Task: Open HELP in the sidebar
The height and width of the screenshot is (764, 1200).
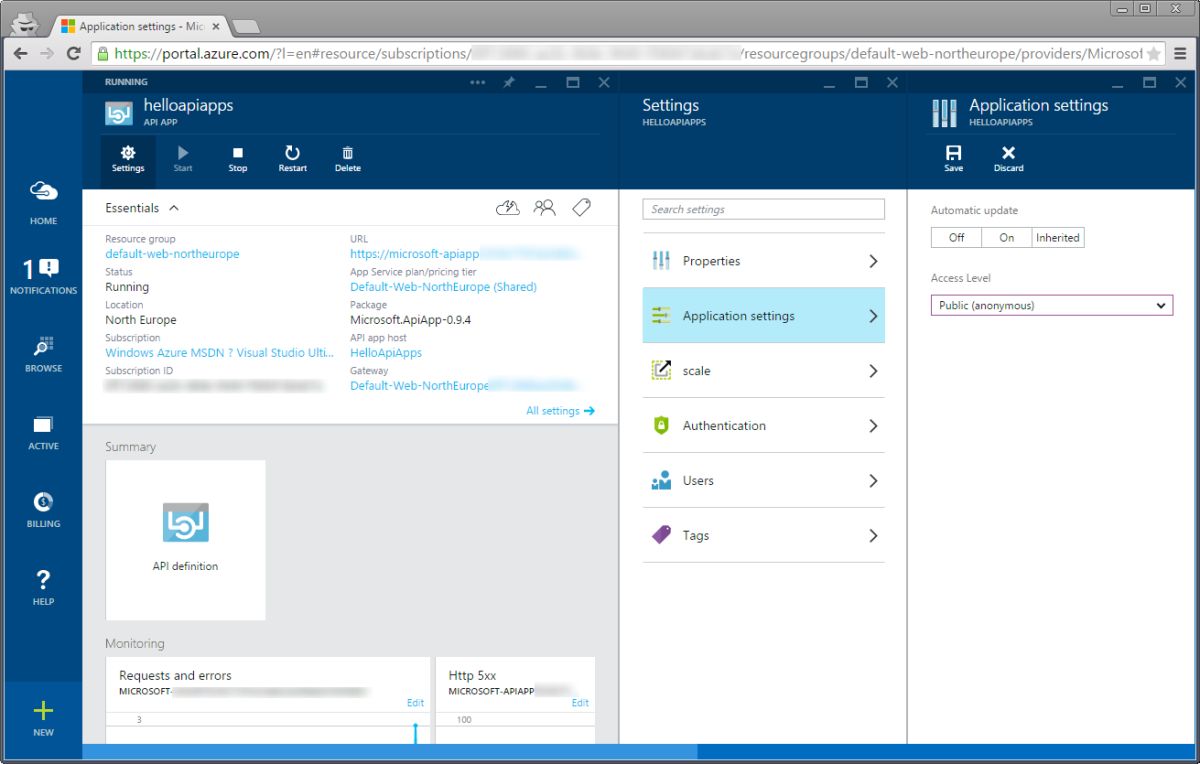Action: pos(43,588)
